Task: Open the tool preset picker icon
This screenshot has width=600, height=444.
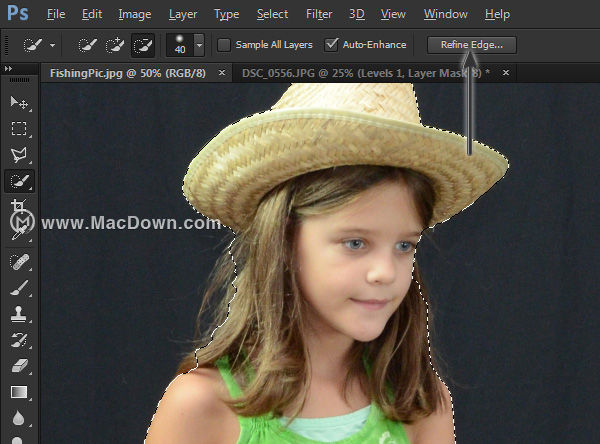Action: [33, 45]
